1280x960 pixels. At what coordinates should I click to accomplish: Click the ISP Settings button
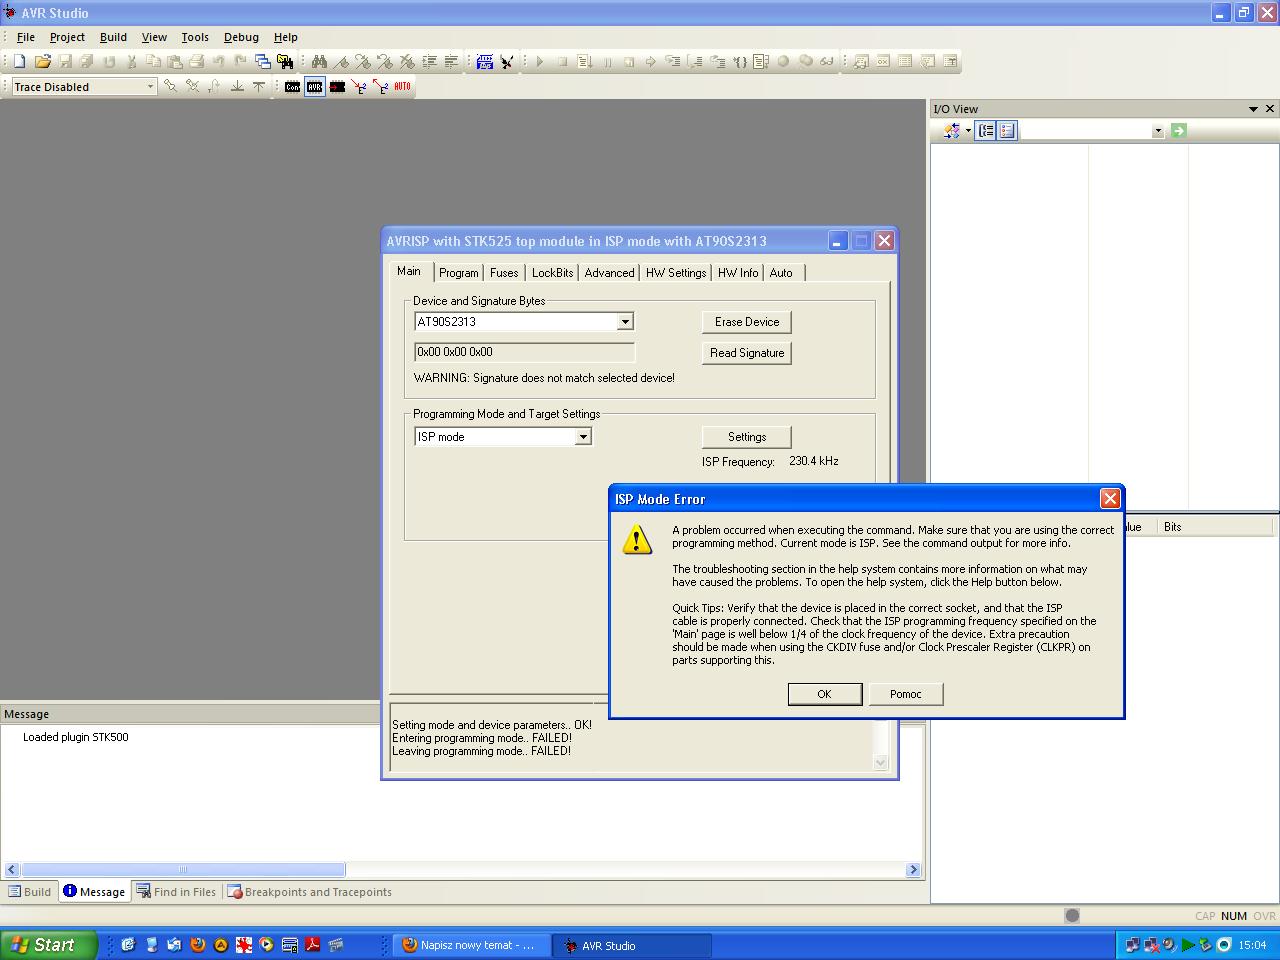pos(747,437)
